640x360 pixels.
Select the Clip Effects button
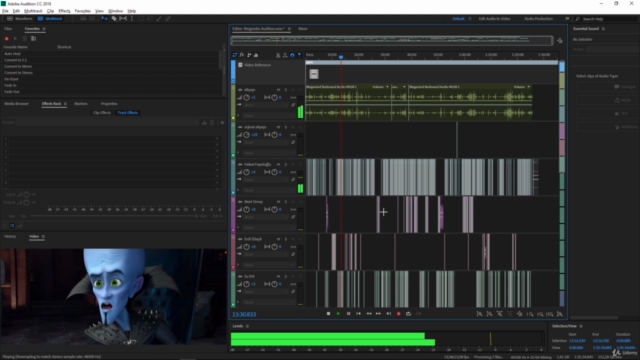pos(102,113)
